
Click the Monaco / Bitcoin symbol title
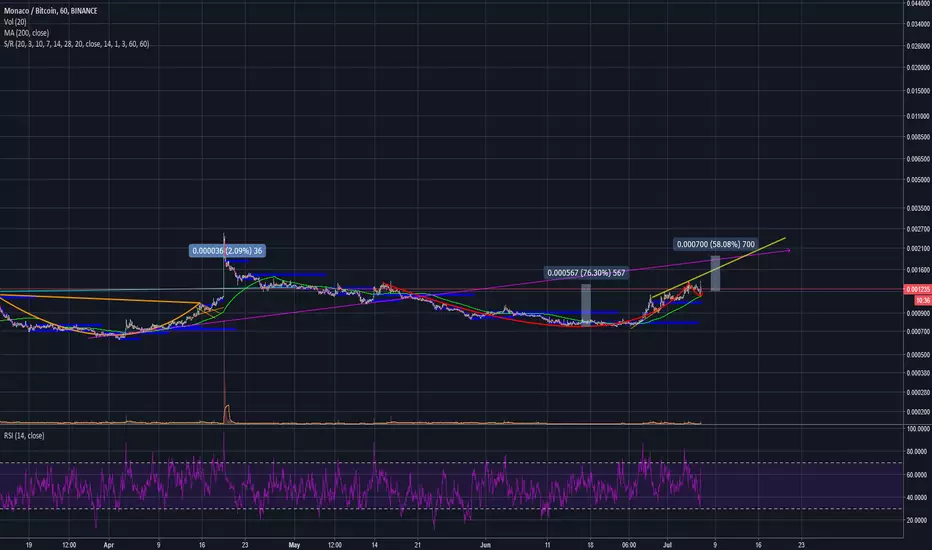(51, 11)
